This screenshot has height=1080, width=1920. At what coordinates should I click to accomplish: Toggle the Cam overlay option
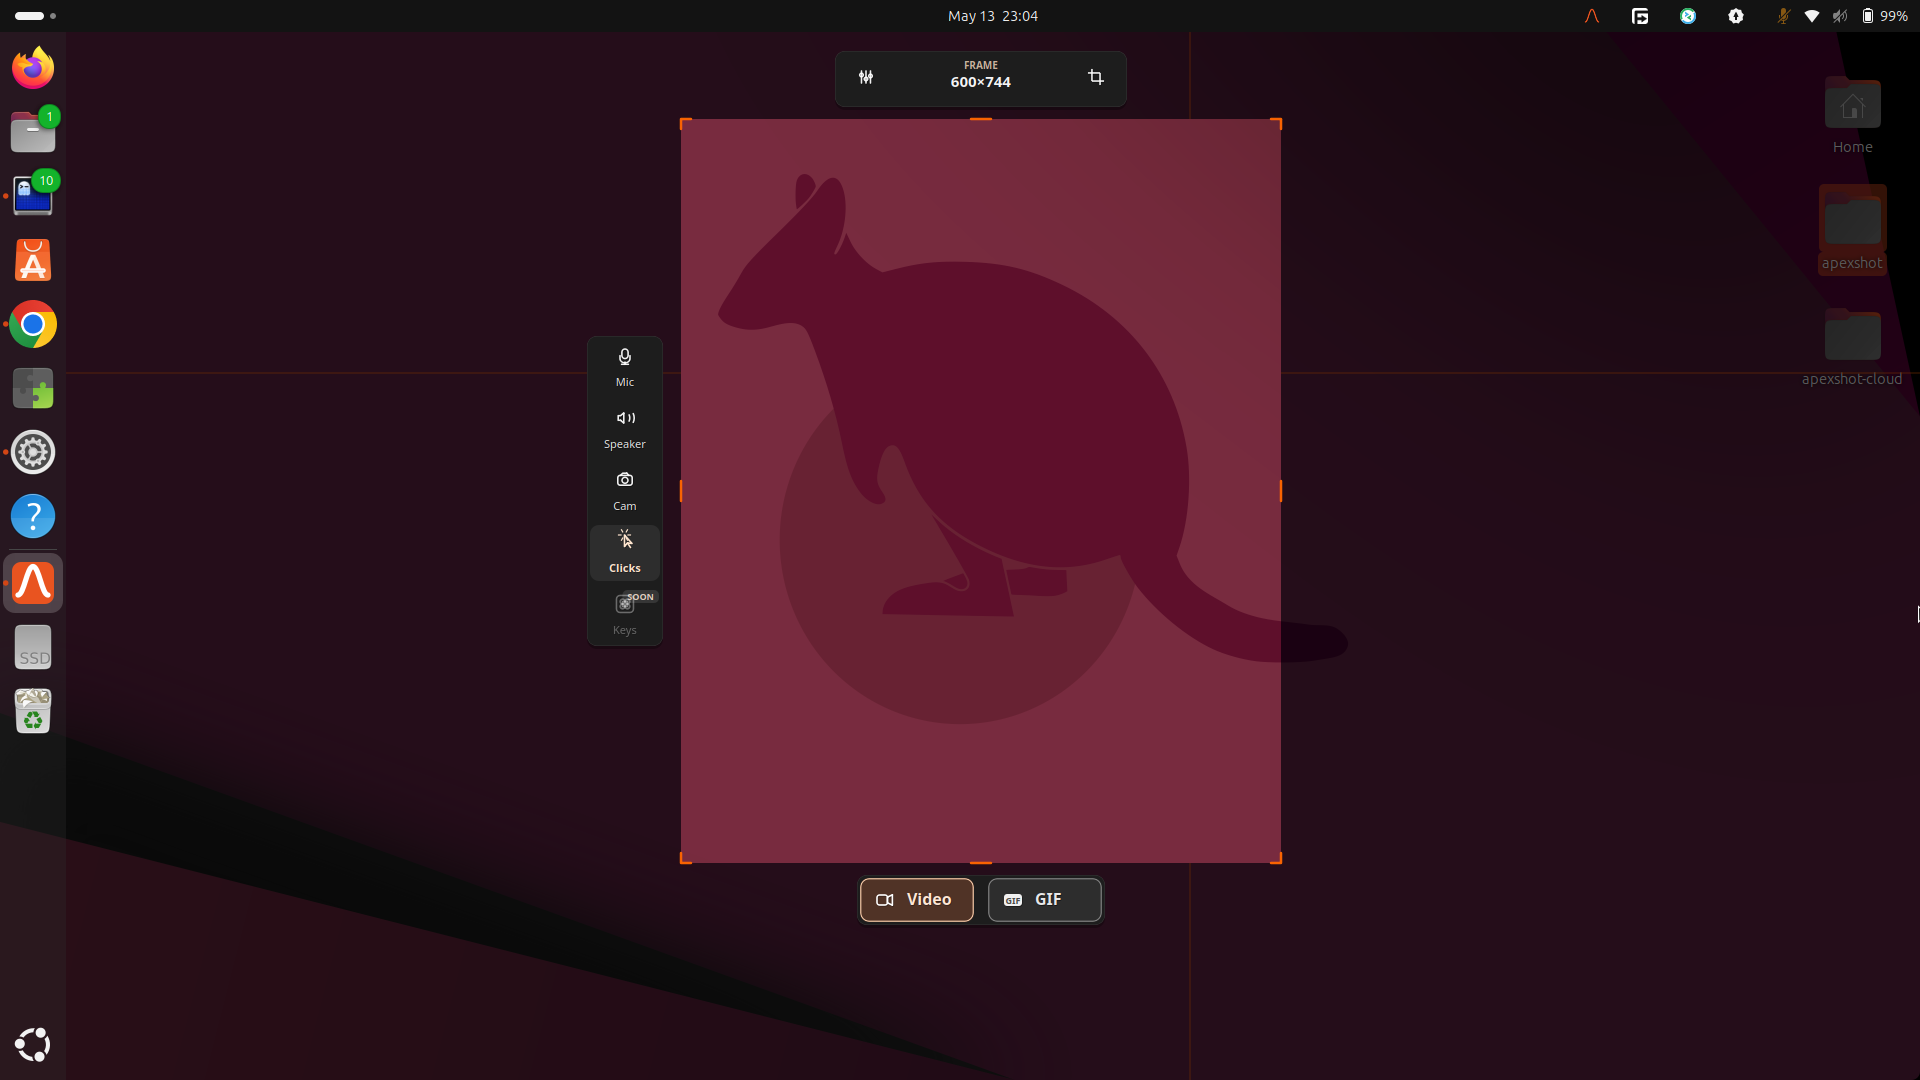pos(625,491)
